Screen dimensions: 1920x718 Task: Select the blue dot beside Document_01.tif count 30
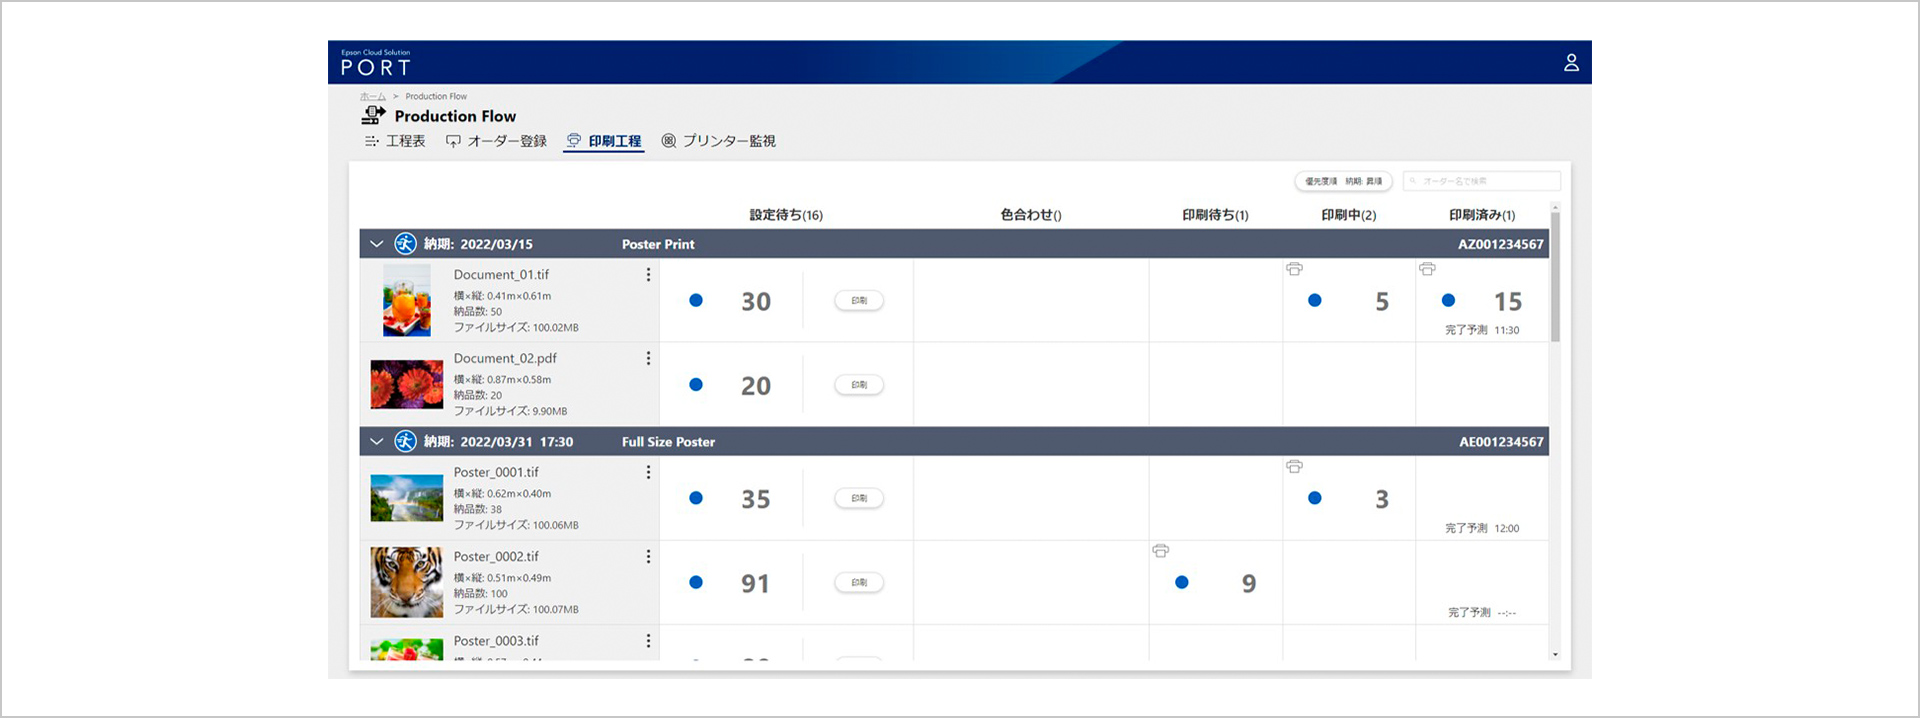coord(696,301)
